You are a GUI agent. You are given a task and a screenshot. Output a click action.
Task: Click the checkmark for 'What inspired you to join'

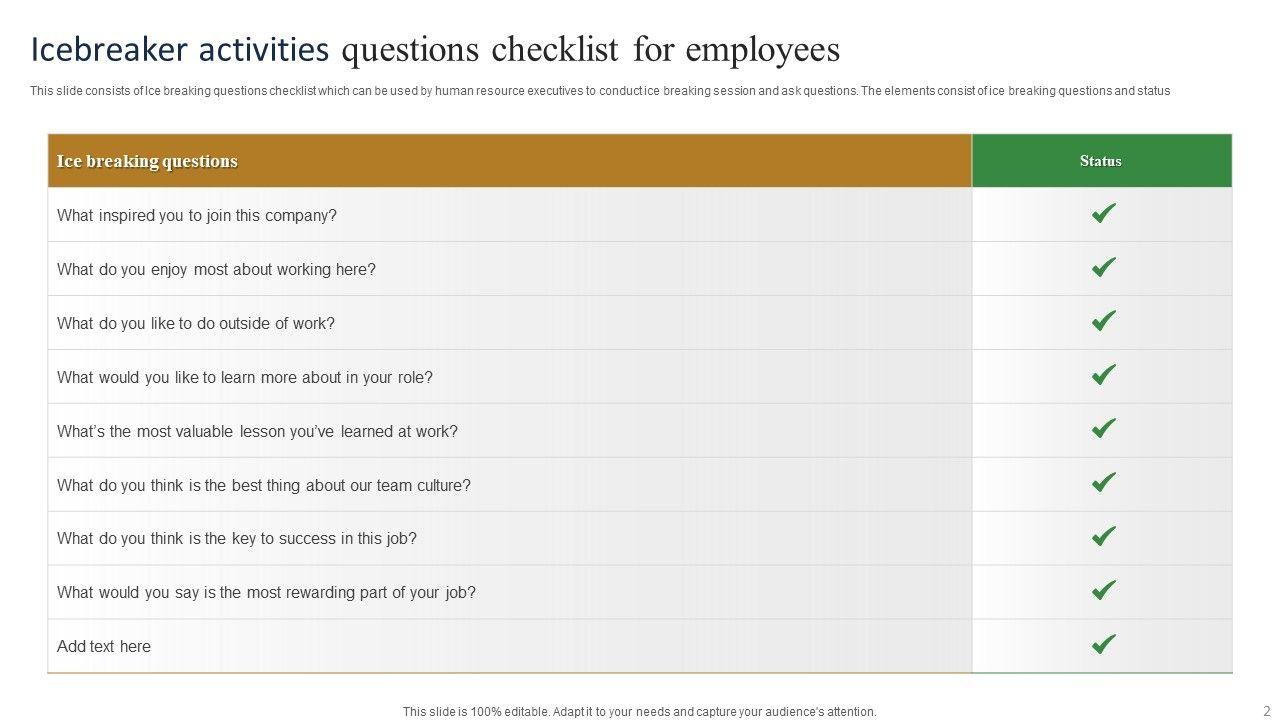pyautogui.click(x=1103, y=214)
